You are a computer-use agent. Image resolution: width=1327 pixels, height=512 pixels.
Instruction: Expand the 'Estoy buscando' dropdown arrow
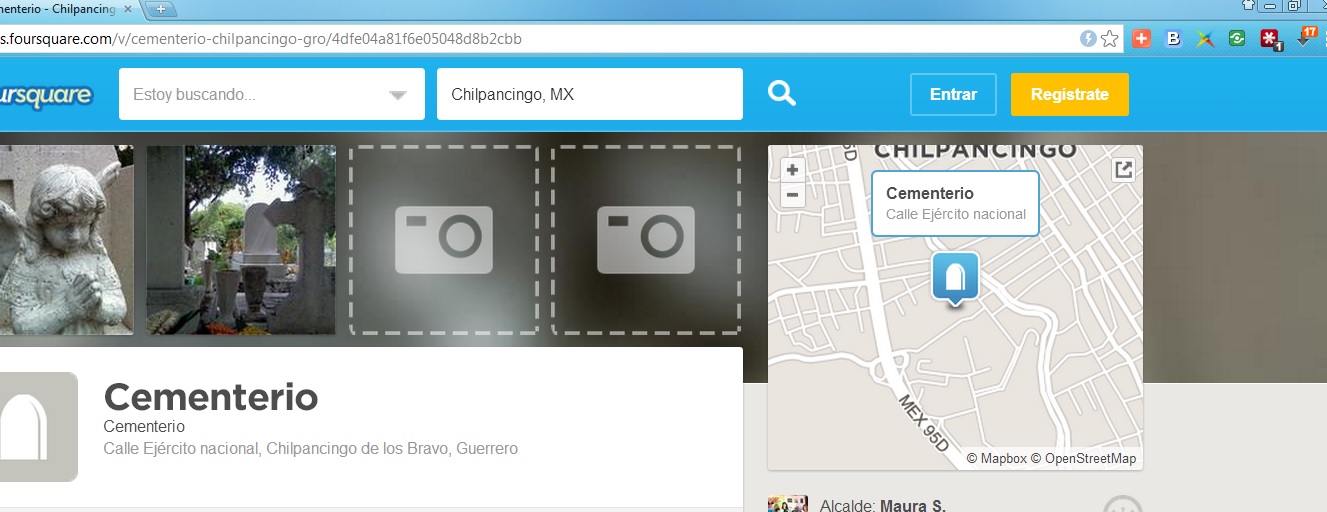[x=398, y=95]
